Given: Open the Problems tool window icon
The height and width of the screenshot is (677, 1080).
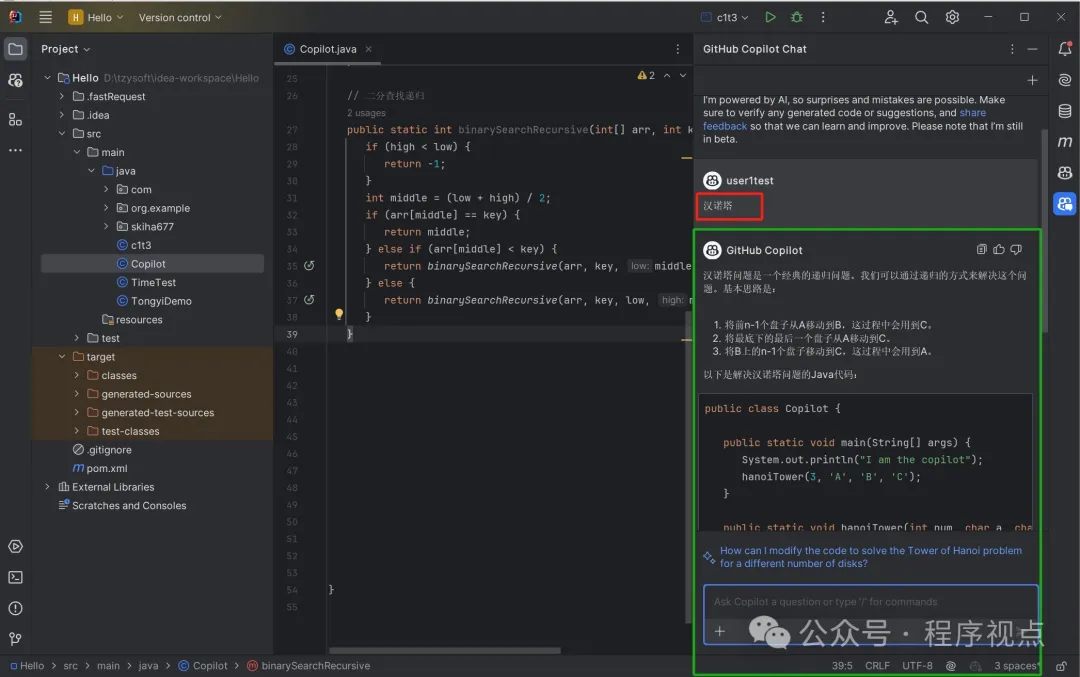Looking at the screenshot, I should (15, 608).
